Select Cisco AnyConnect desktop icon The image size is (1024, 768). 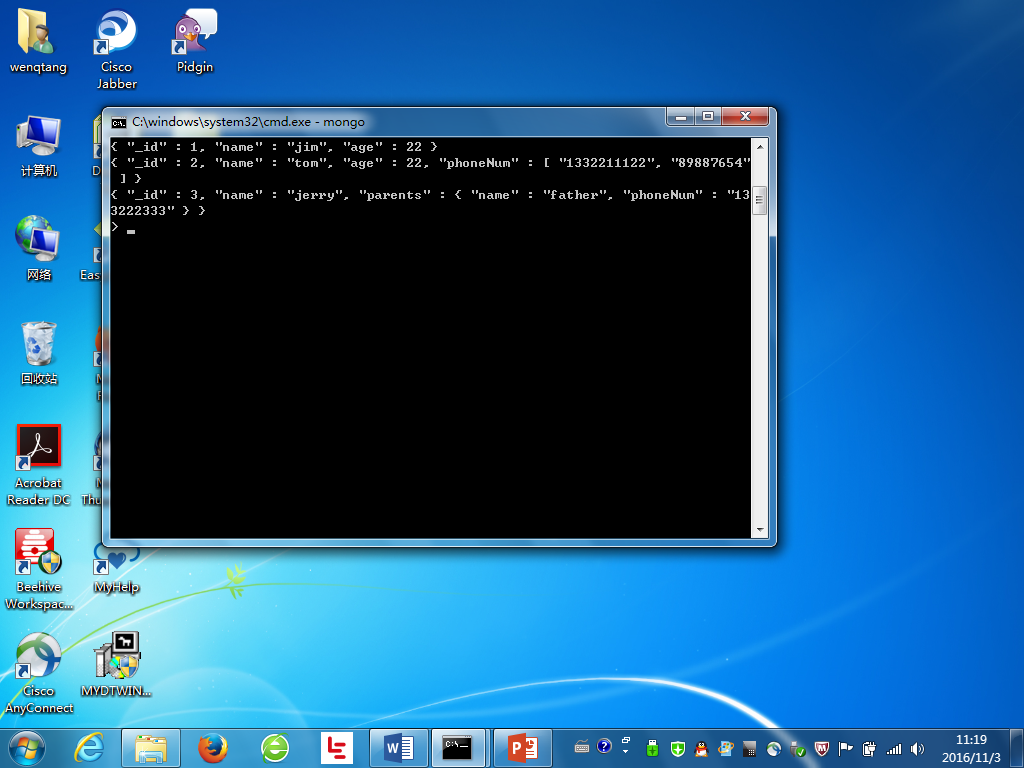click(x=39, y=673)
